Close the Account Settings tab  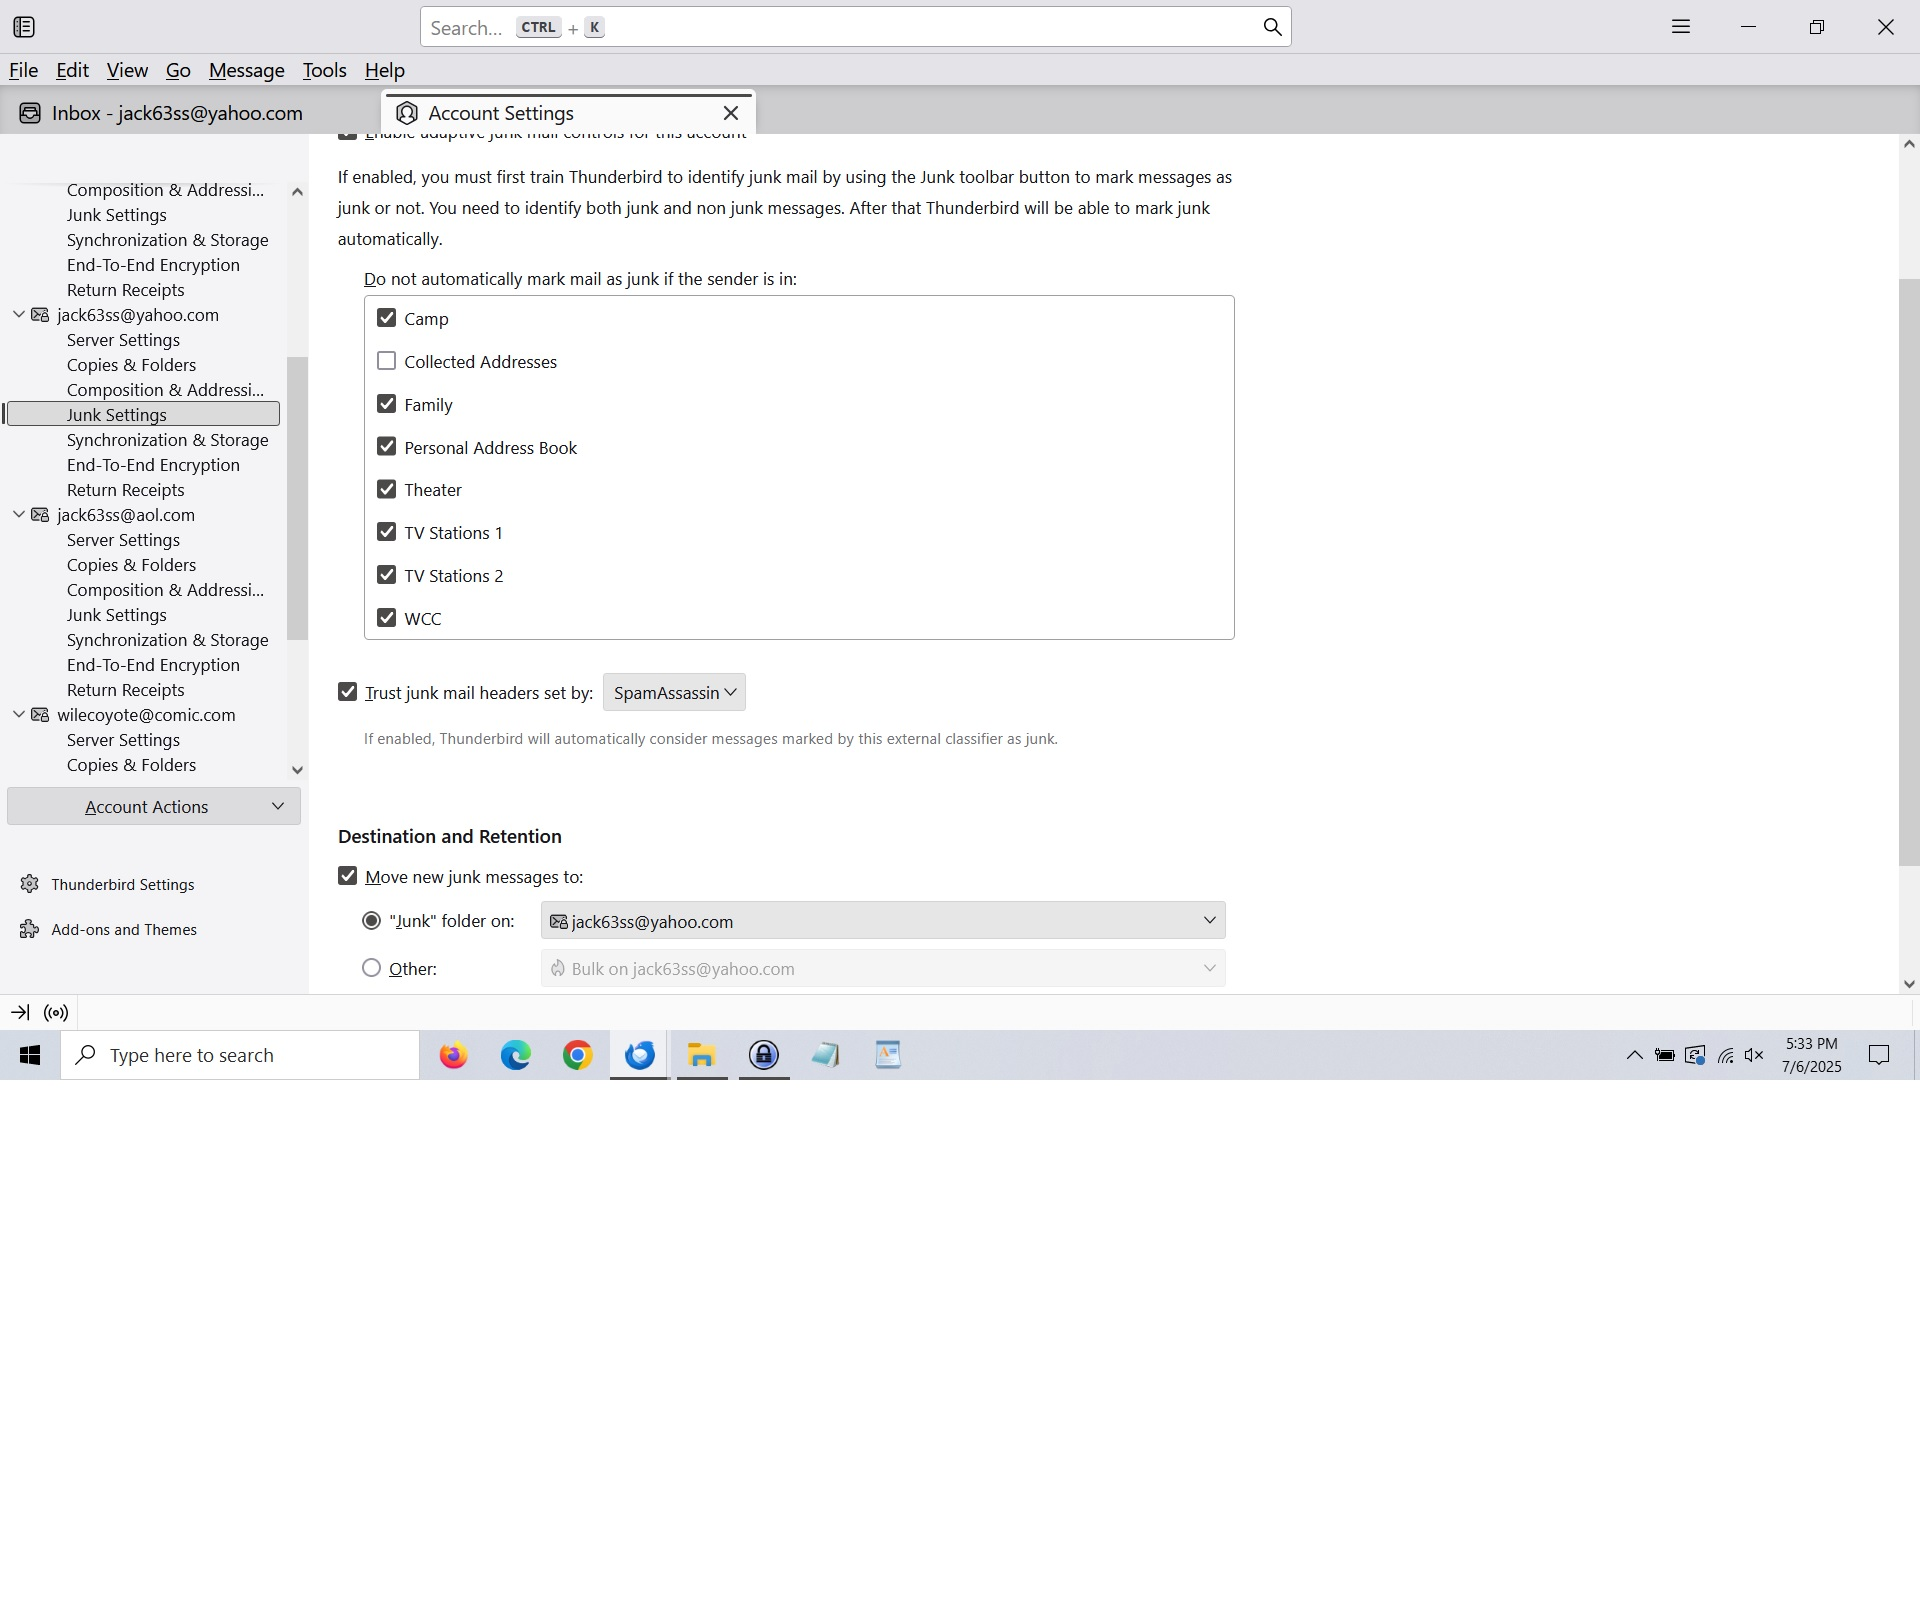click(x=731, y=113)
